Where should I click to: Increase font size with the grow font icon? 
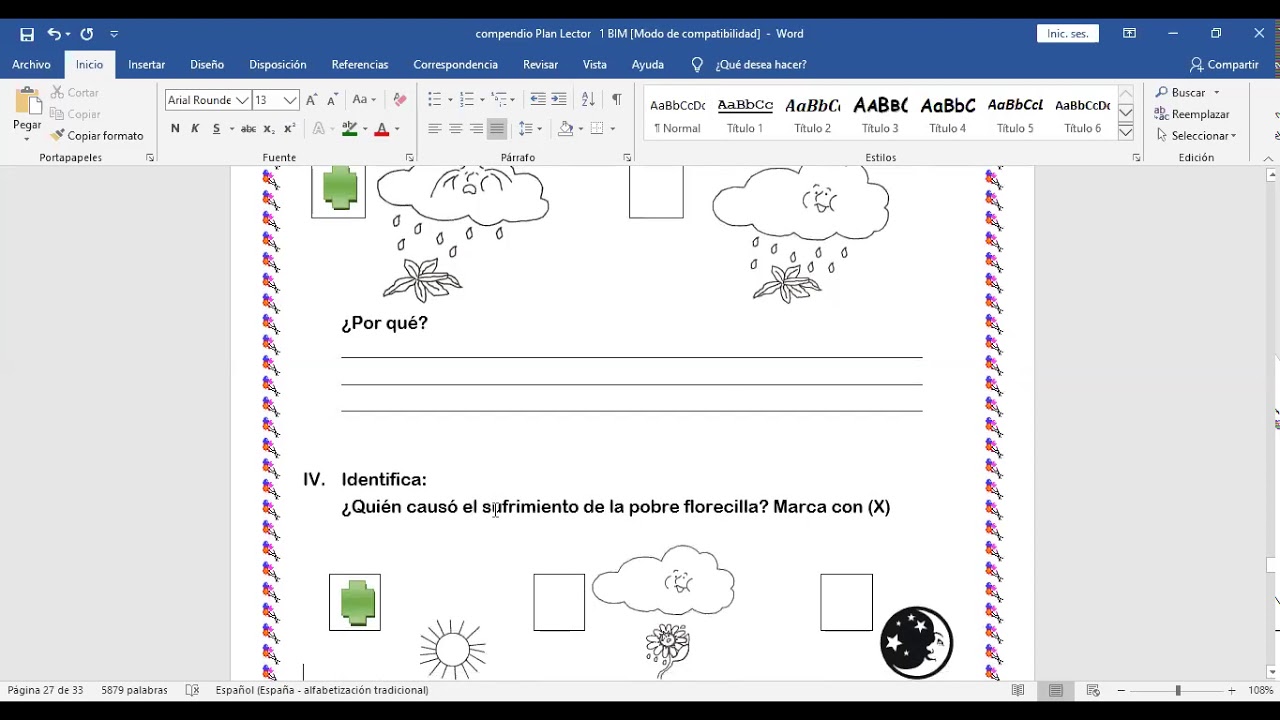pos(312,100)
